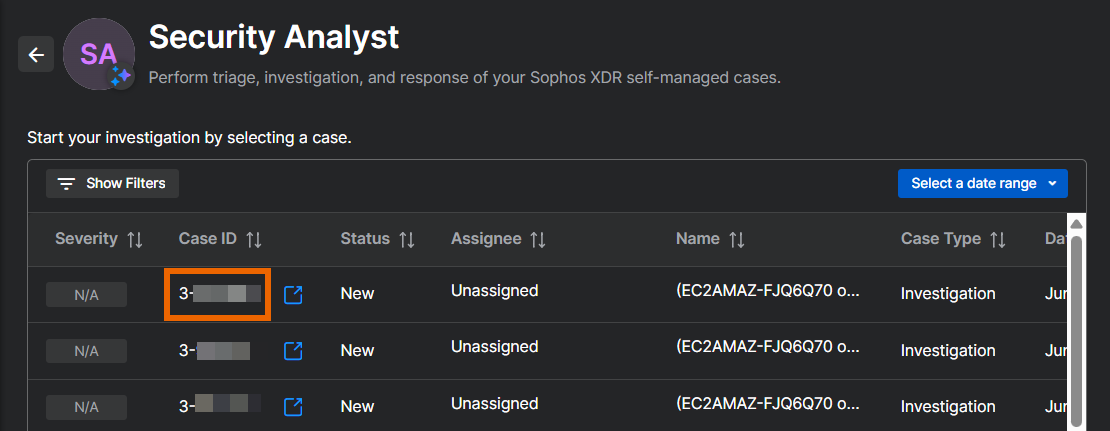Open first case in new window icon
The image size is (1110, 431).
[293, 295]
